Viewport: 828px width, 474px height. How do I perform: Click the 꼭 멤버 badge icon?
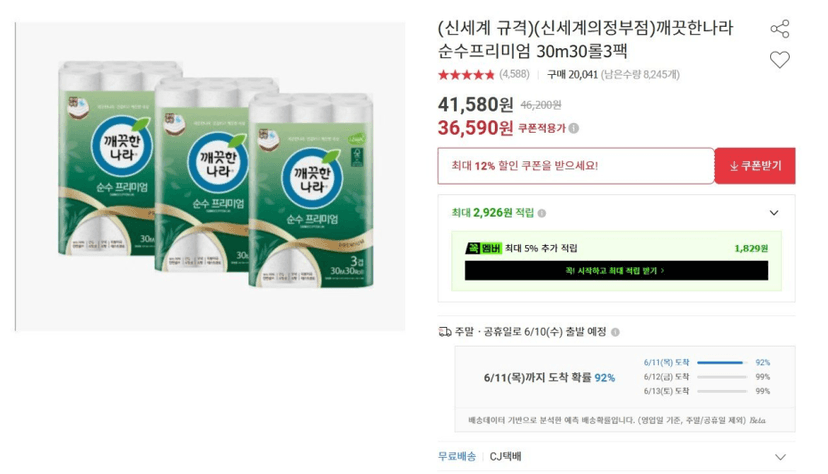[x=483, y=248]
